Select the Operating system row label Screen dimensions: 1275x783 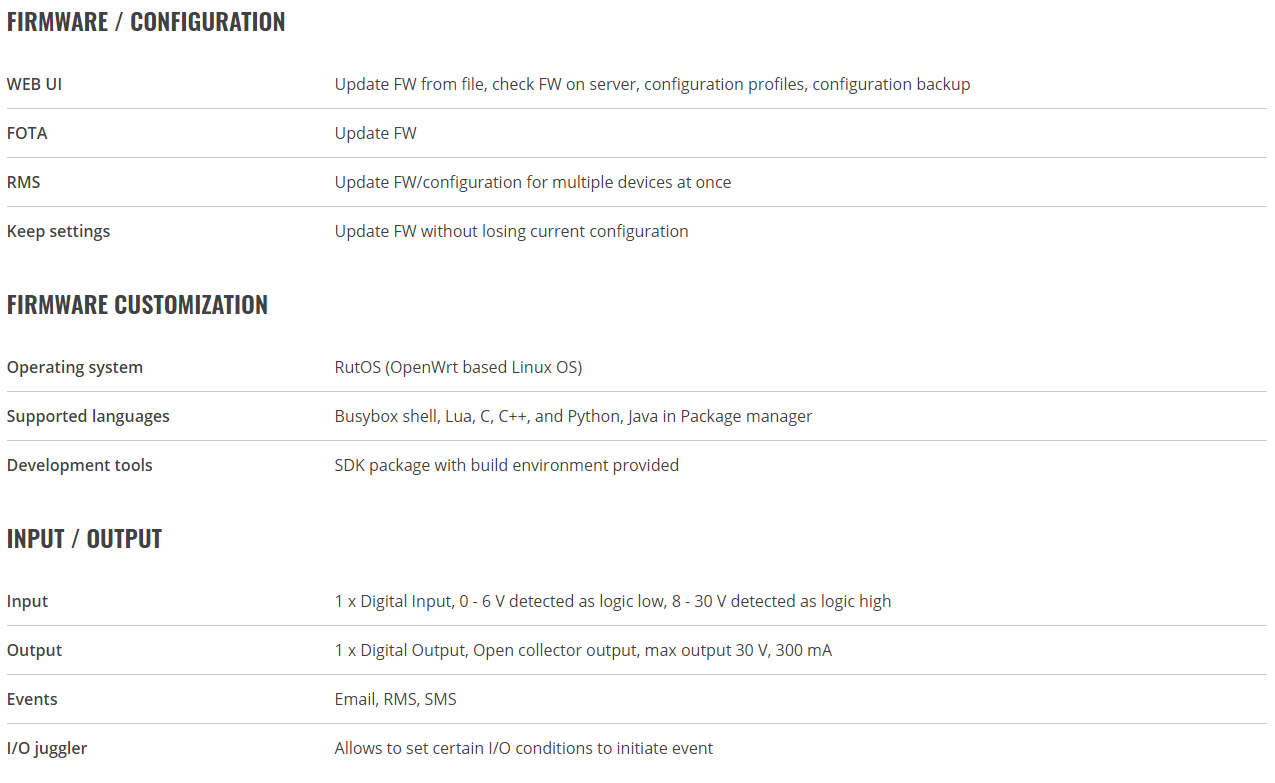pyautogui.click(x=75, y=367)
